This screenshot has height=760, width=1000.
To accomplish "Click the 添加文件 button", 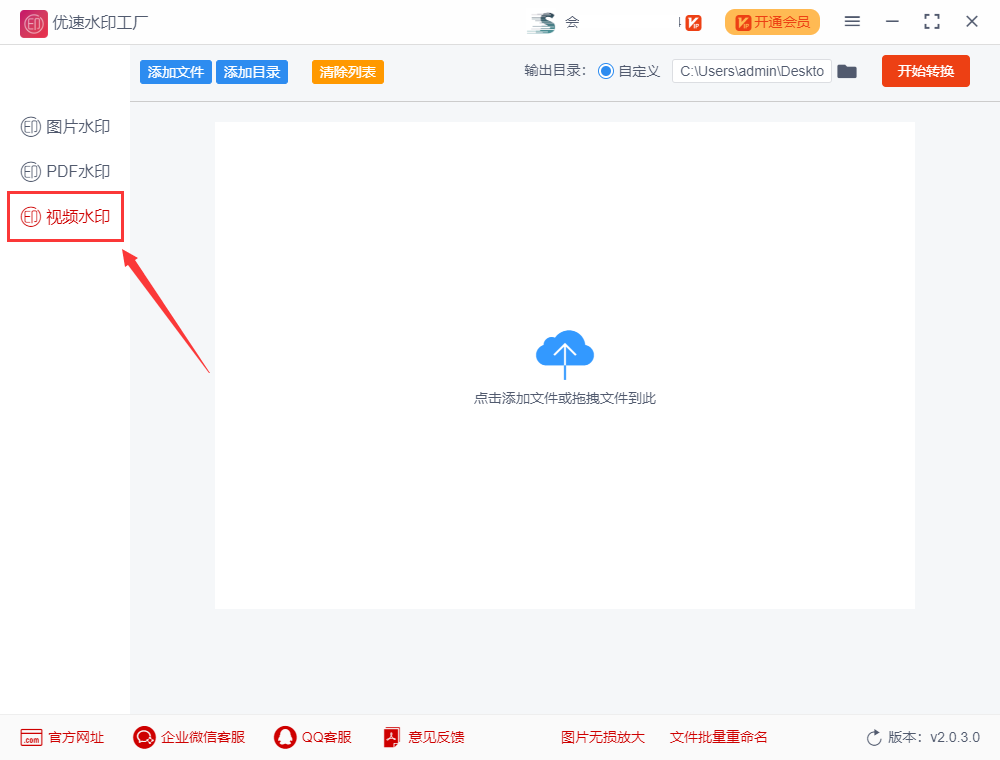I will (175, 71).
